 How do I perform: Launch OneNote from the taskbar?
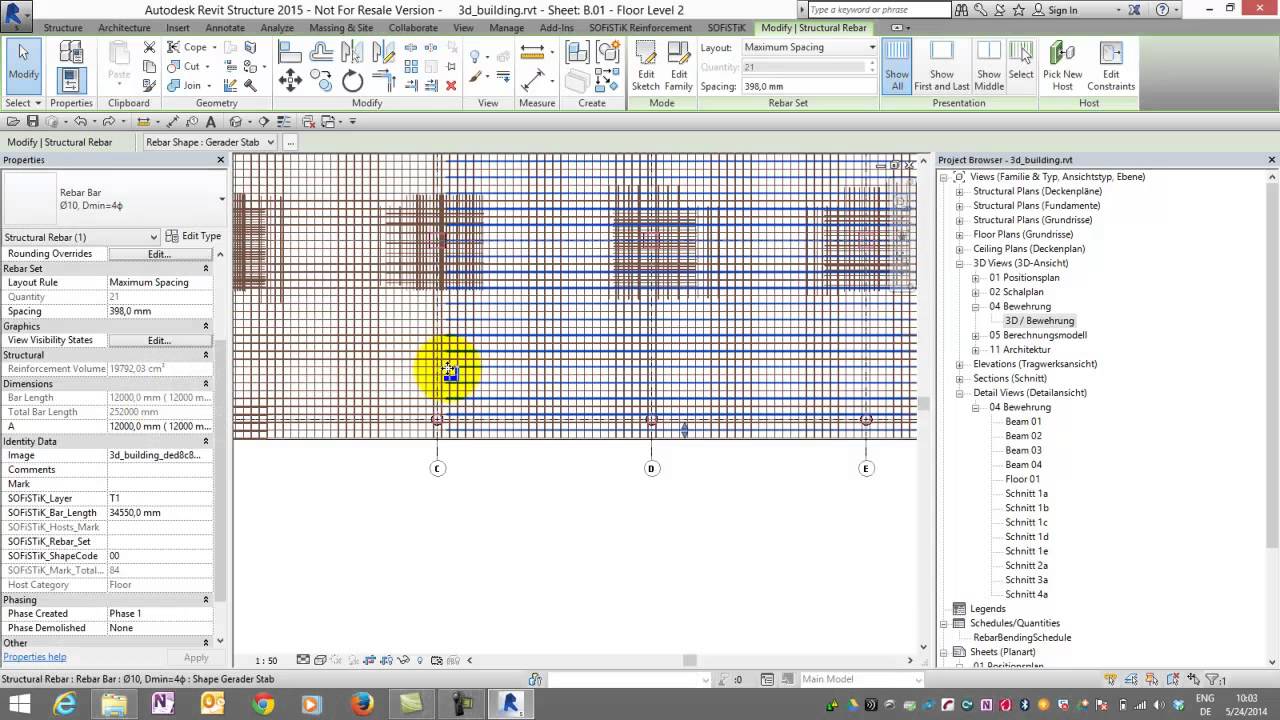[x=163, y=704]
